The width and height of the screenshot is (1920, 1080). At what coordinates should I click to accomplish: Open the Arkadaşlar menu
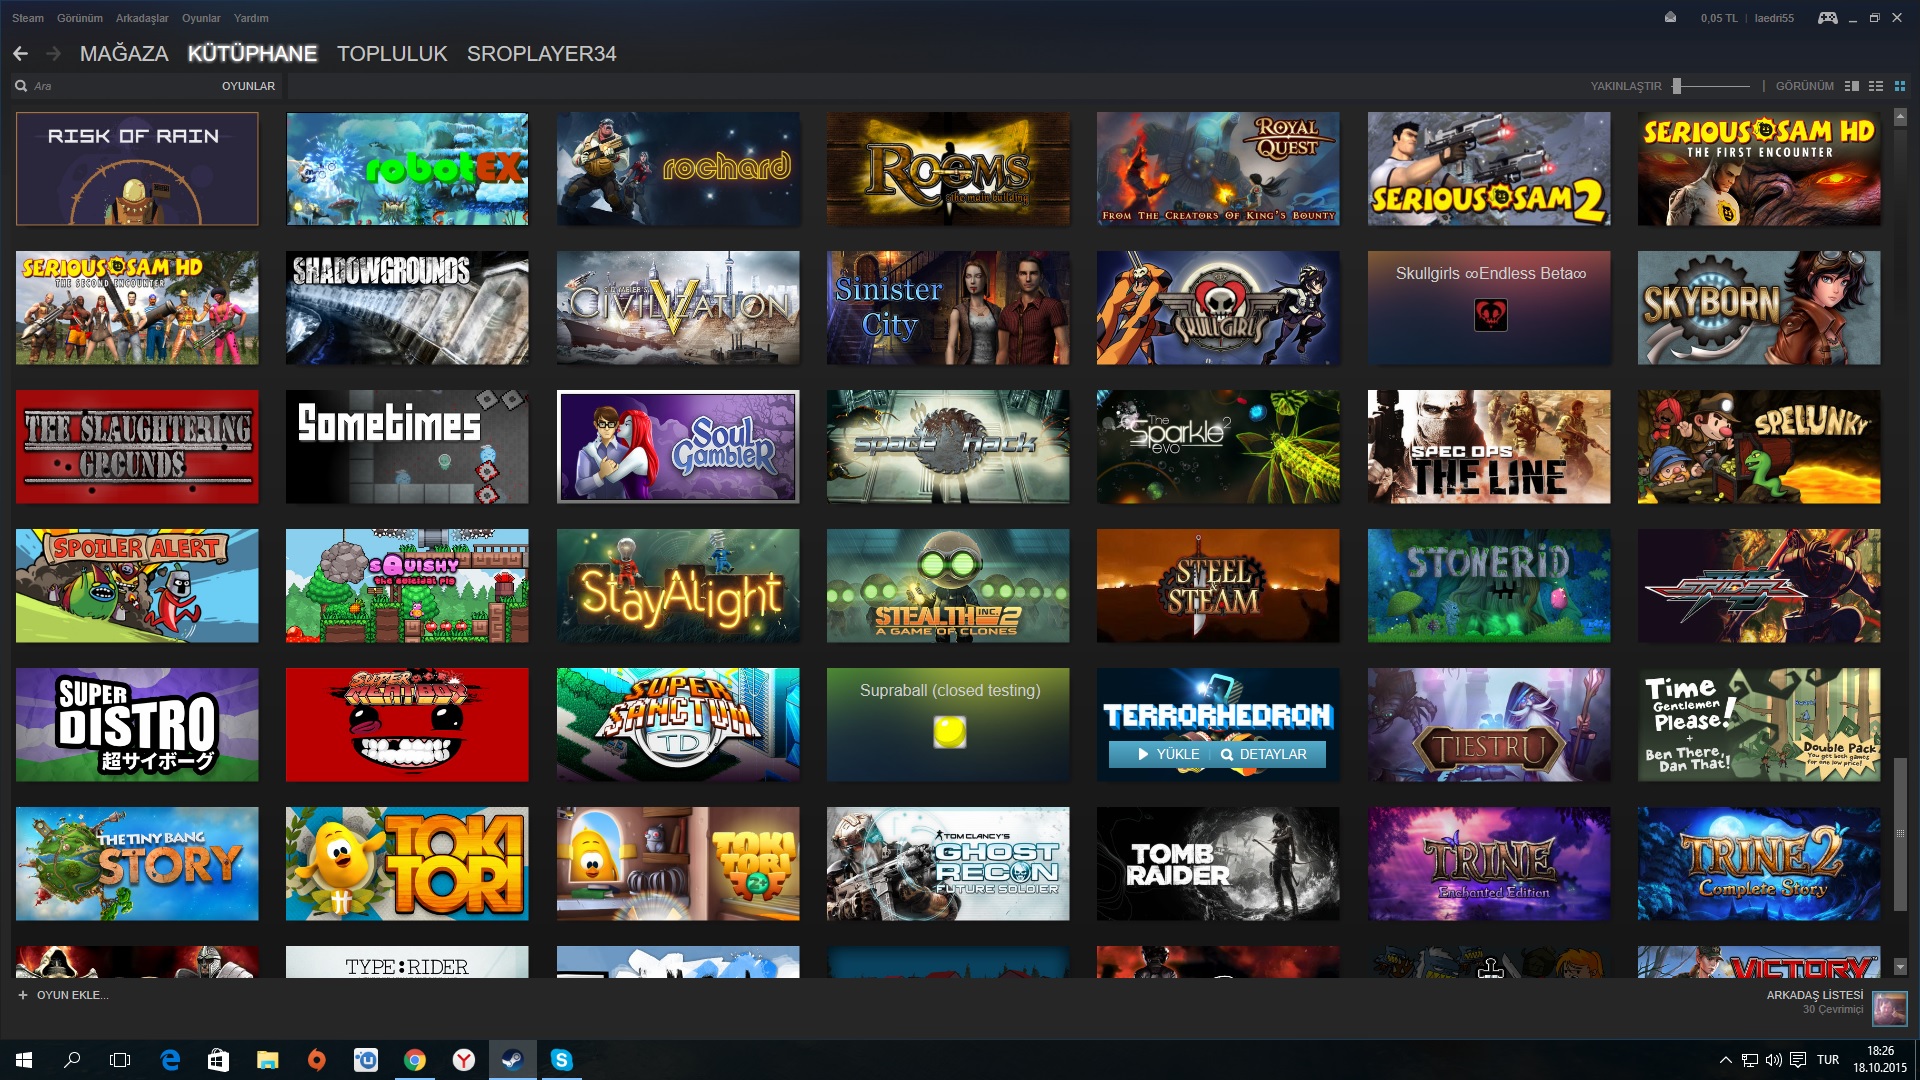click(142, 18)
